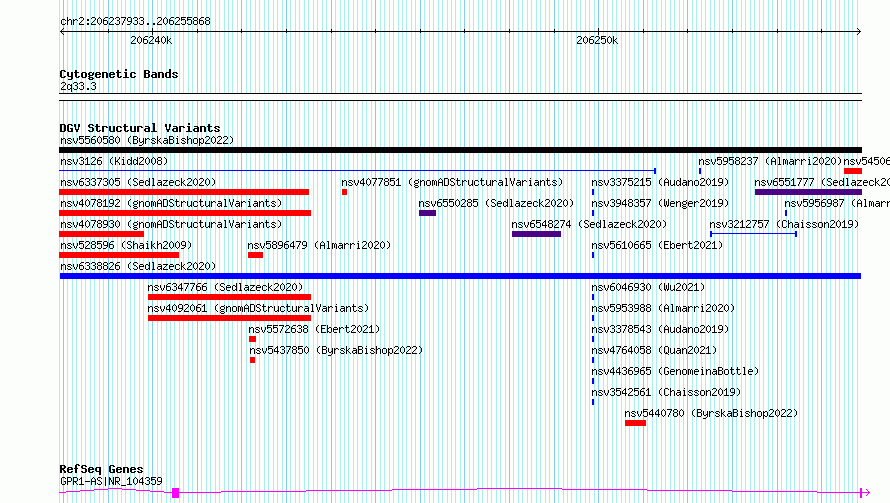The image size is (890, 503).
Task: Click nsv6551777 Sedlazeck label
Action: coord(822,182)
